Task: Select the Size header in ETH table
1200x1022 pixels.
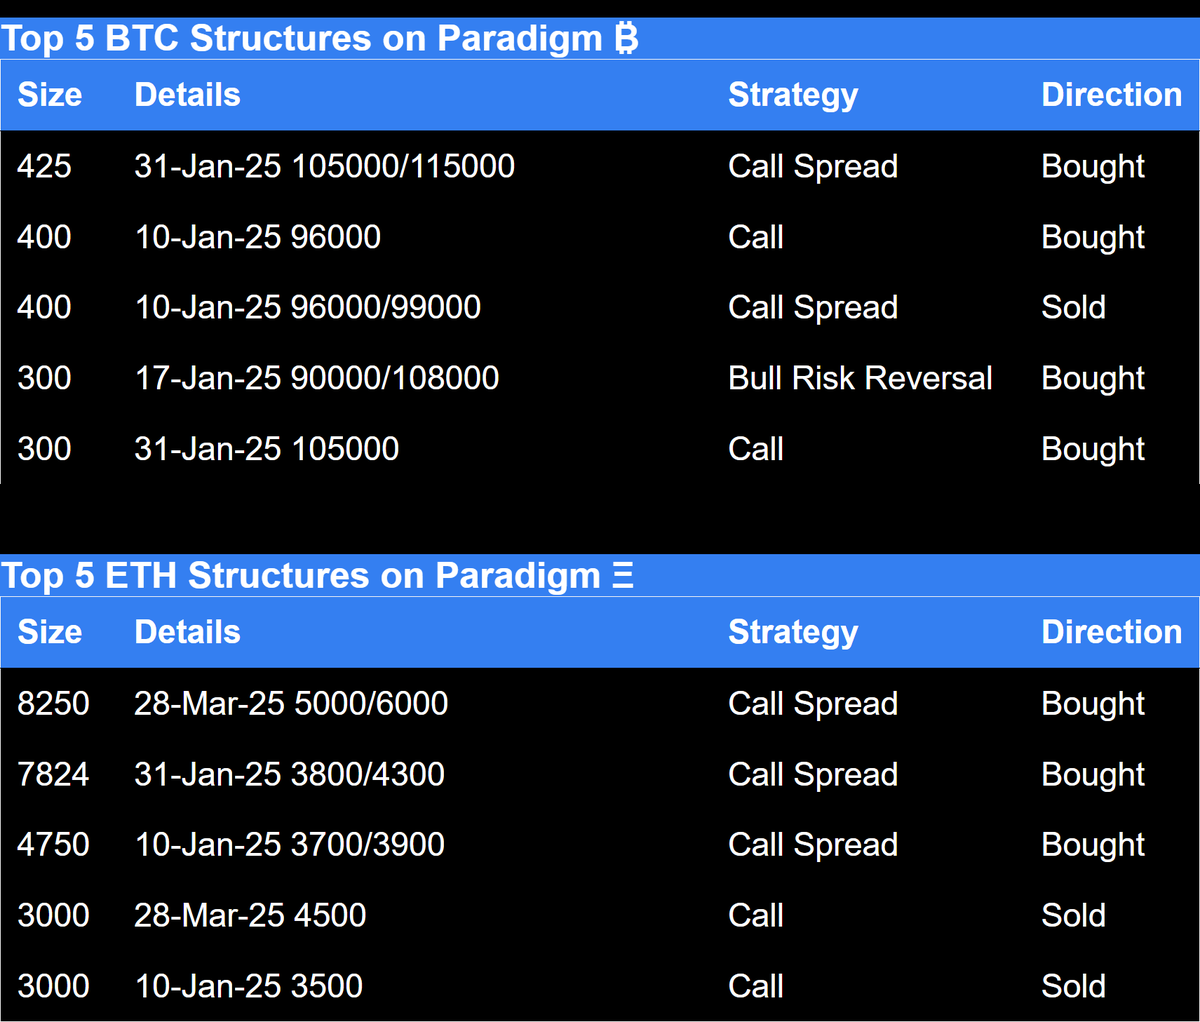Action: click(50, 632)
